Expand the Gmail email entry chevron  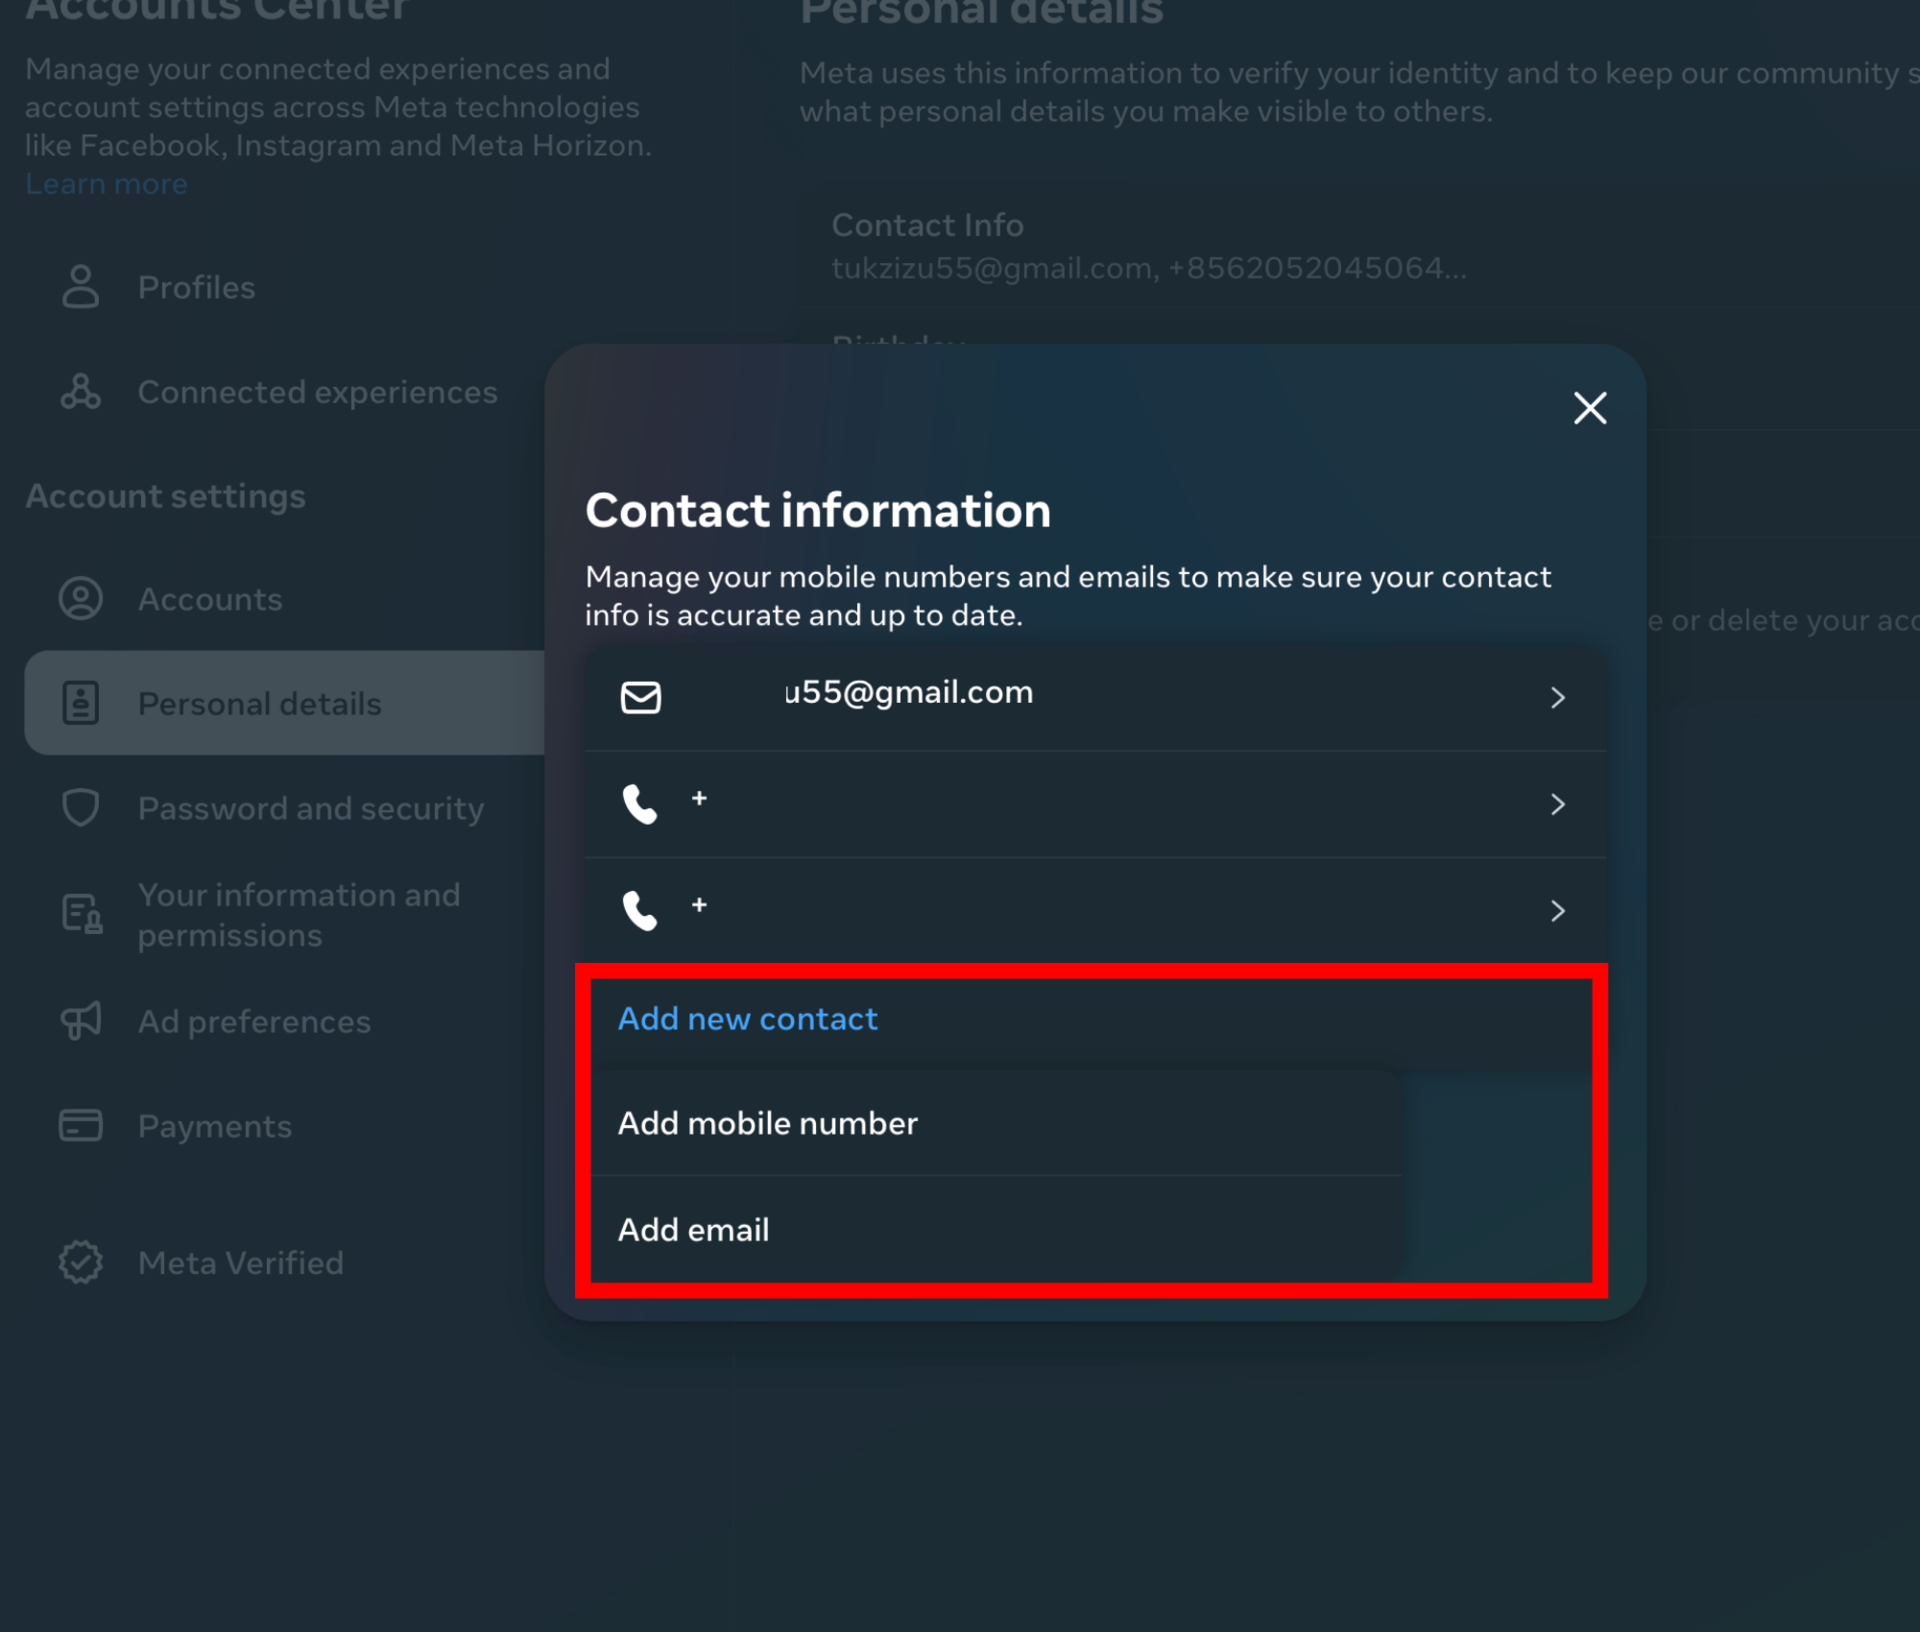pos(1557,697)
